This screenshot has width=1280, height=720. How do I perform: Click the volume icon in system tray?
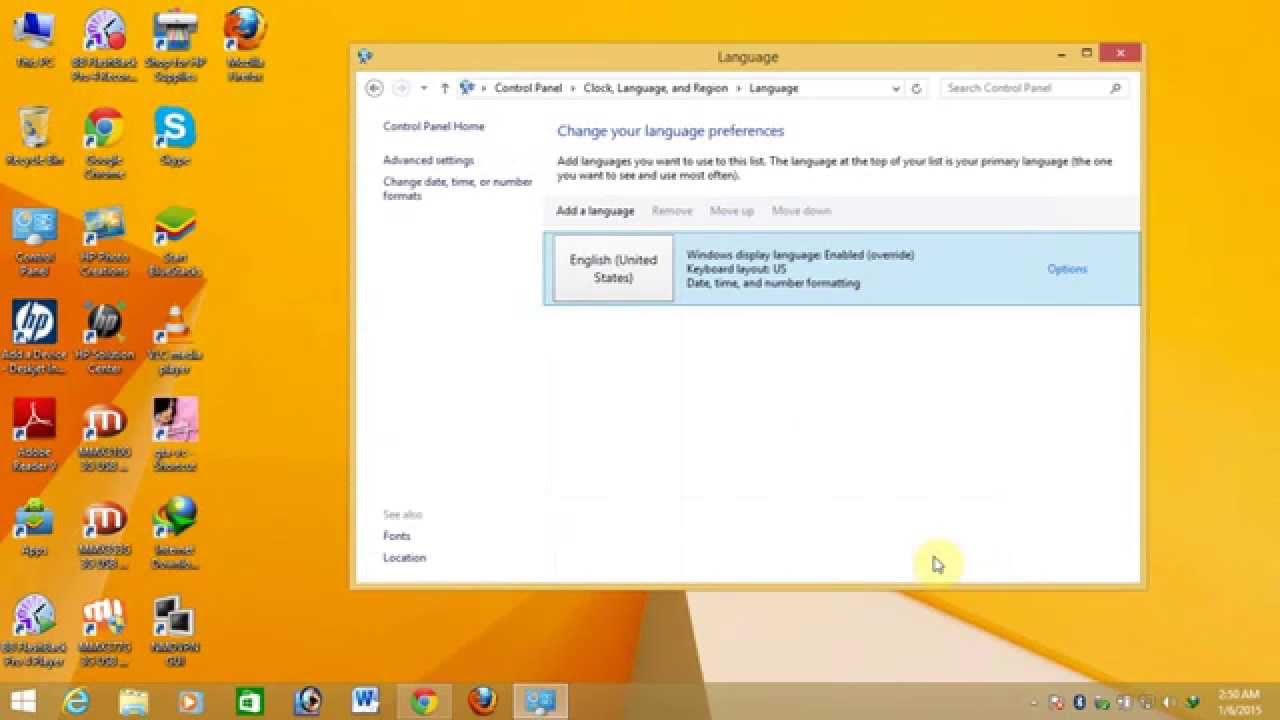point(1169,702)
